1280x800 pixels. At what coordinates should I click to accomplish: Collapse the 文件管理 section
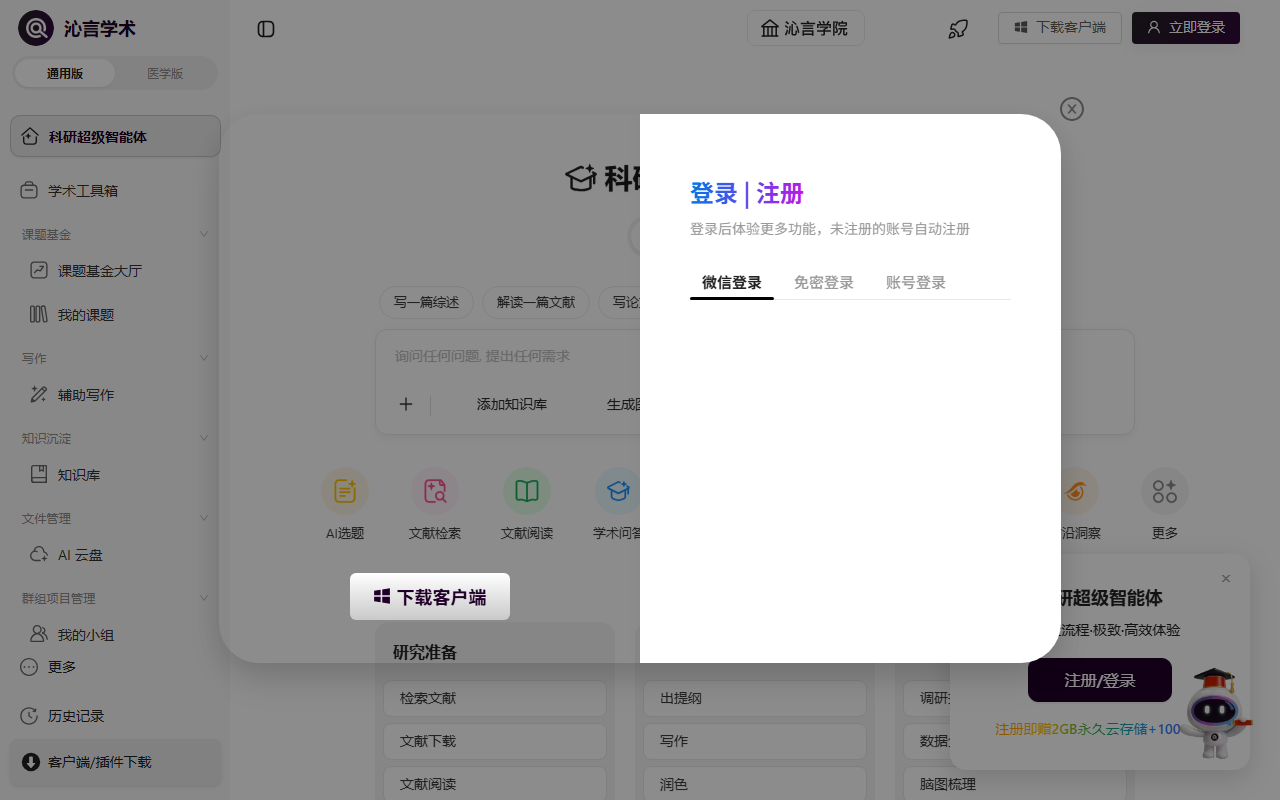click(204, 518)
